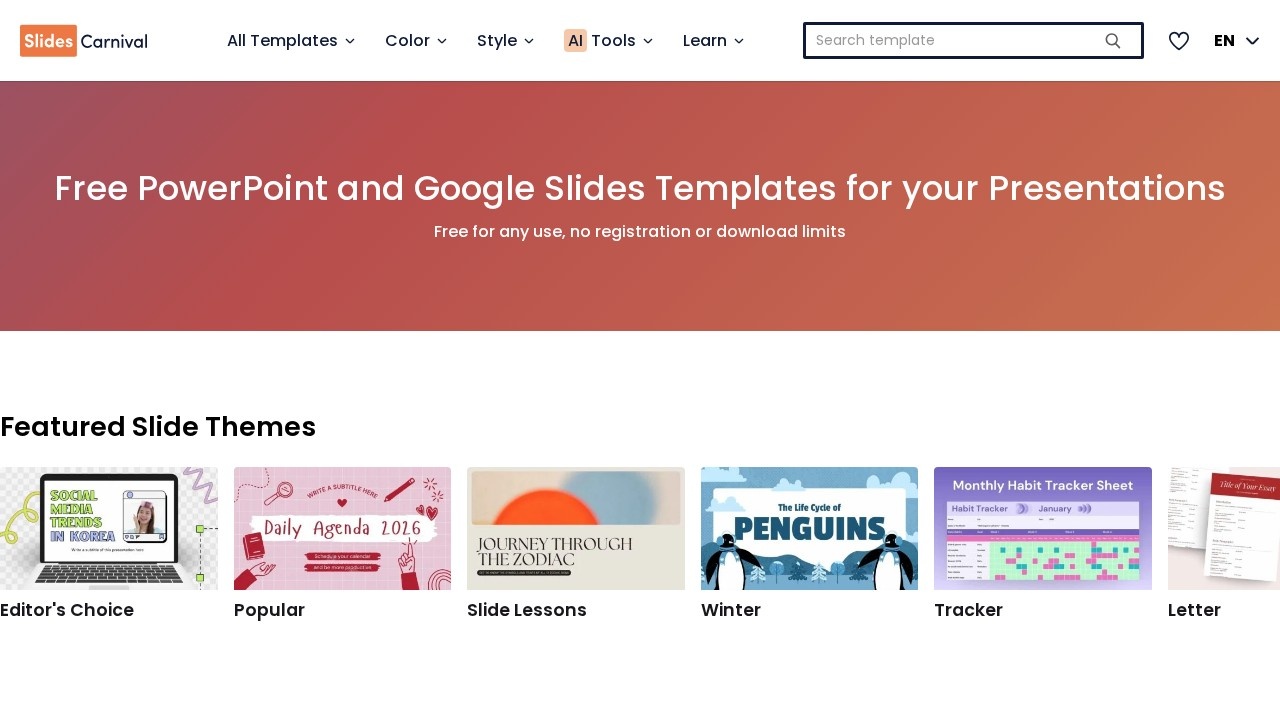Viewport: 1280px width, 720px height.
Task: Expand the All Templates dropdown
Action: (x=290, y=41)
